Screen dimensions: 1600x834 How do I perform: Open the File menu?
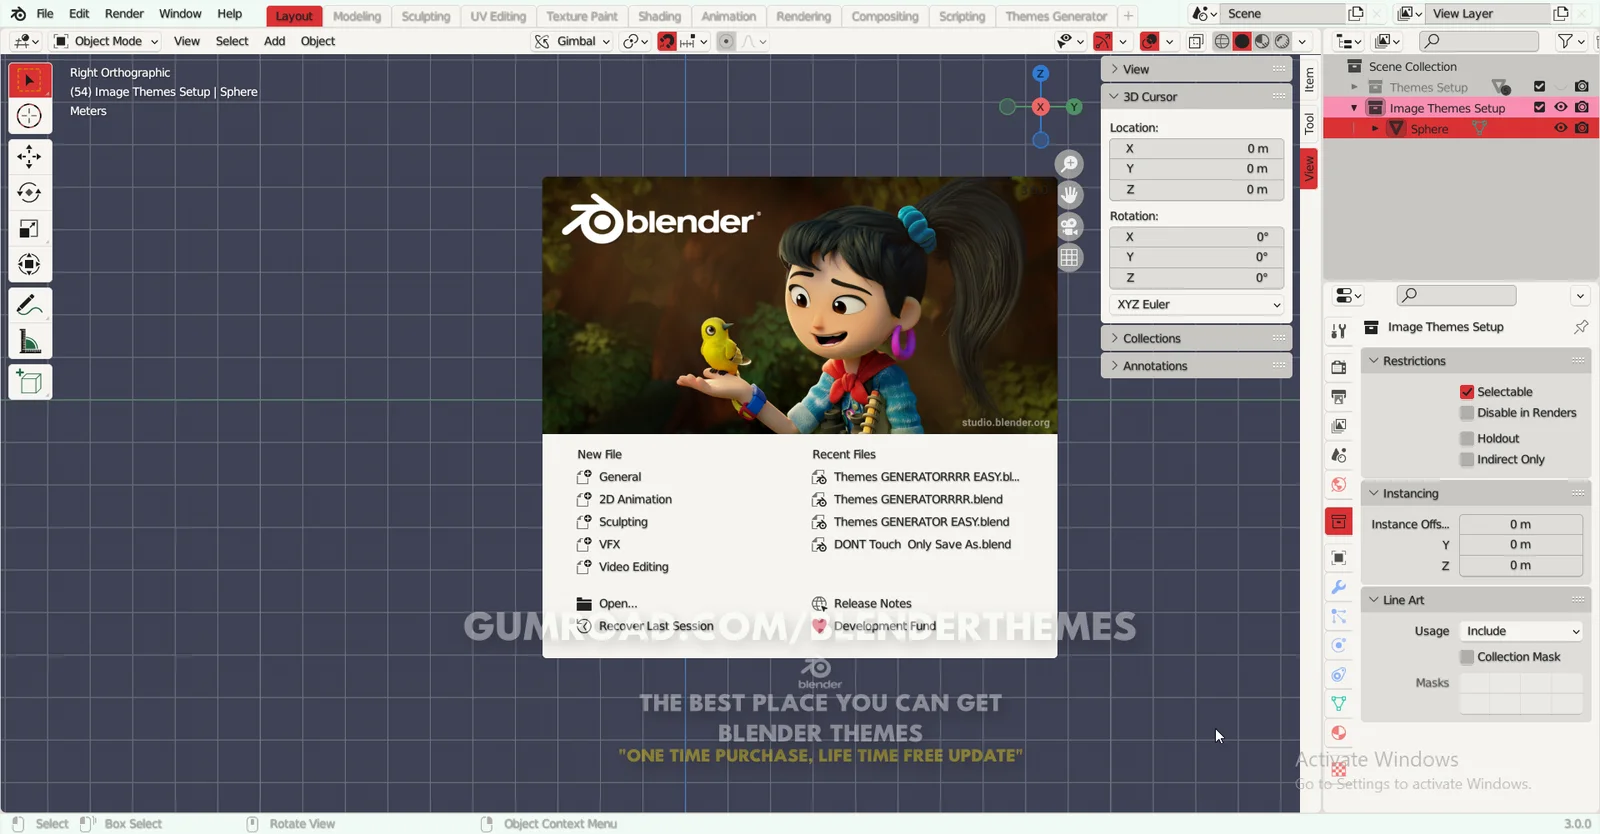coord(45,14)
